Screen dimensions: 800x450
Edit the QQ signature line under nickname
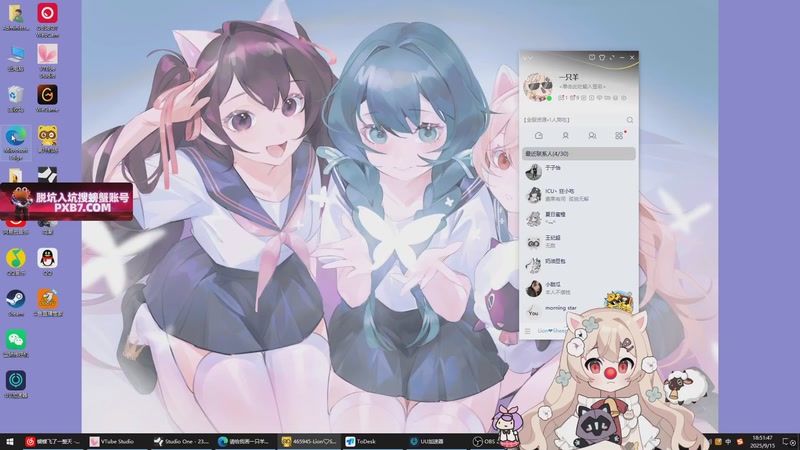(582, 87)
